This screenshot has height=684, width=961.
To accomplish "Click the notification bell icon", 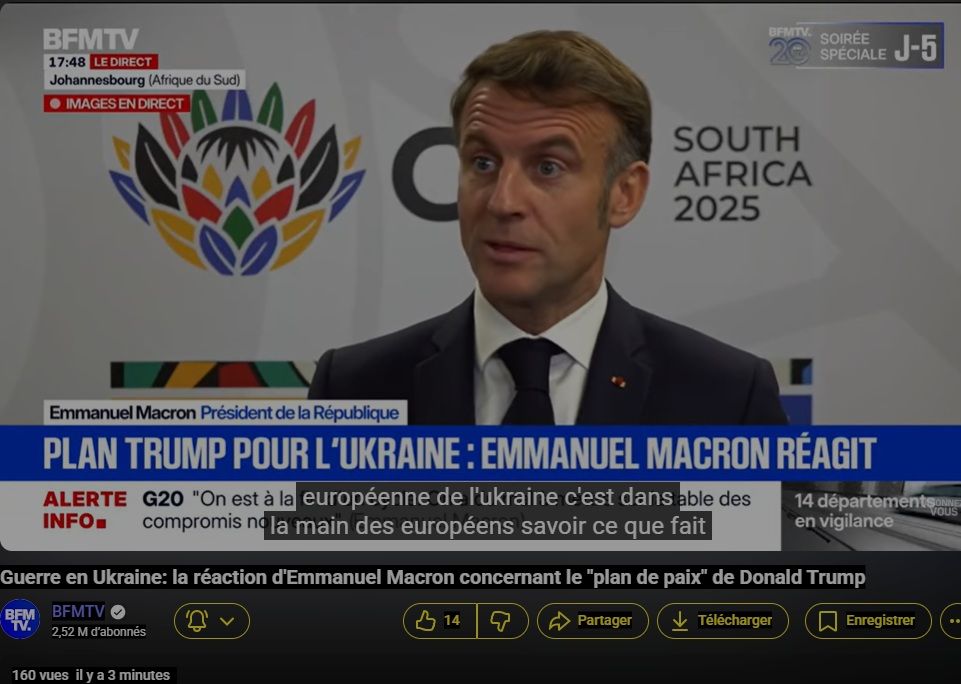I will [197, 621].
